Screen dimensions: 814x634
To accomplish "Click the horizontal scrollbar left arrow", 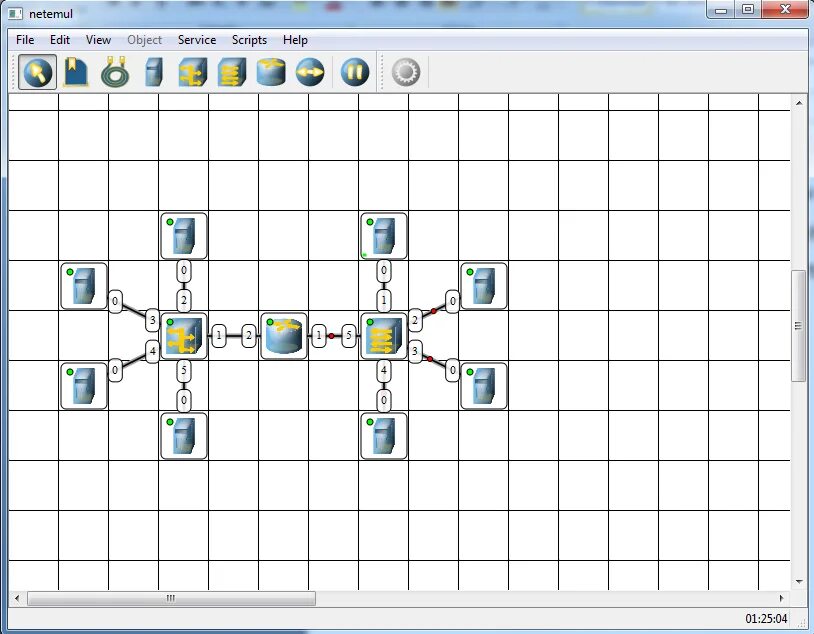I will pyautogui.click(x=17, y=599).
